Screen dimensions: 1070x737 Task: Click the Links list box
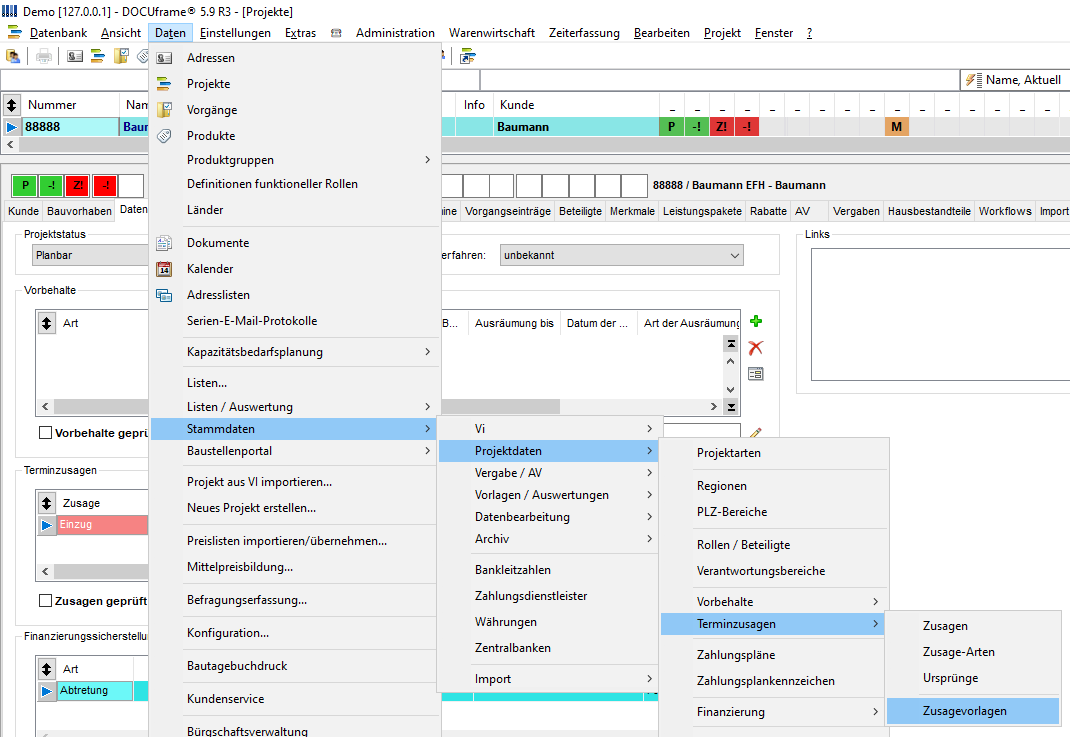(940, 314)
